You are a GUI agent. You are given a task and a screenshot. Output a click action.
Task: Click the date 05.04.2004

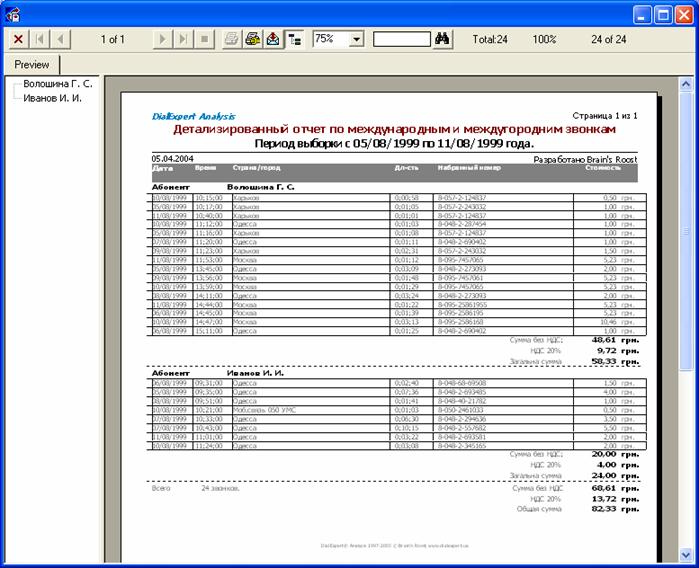[173, 159]
